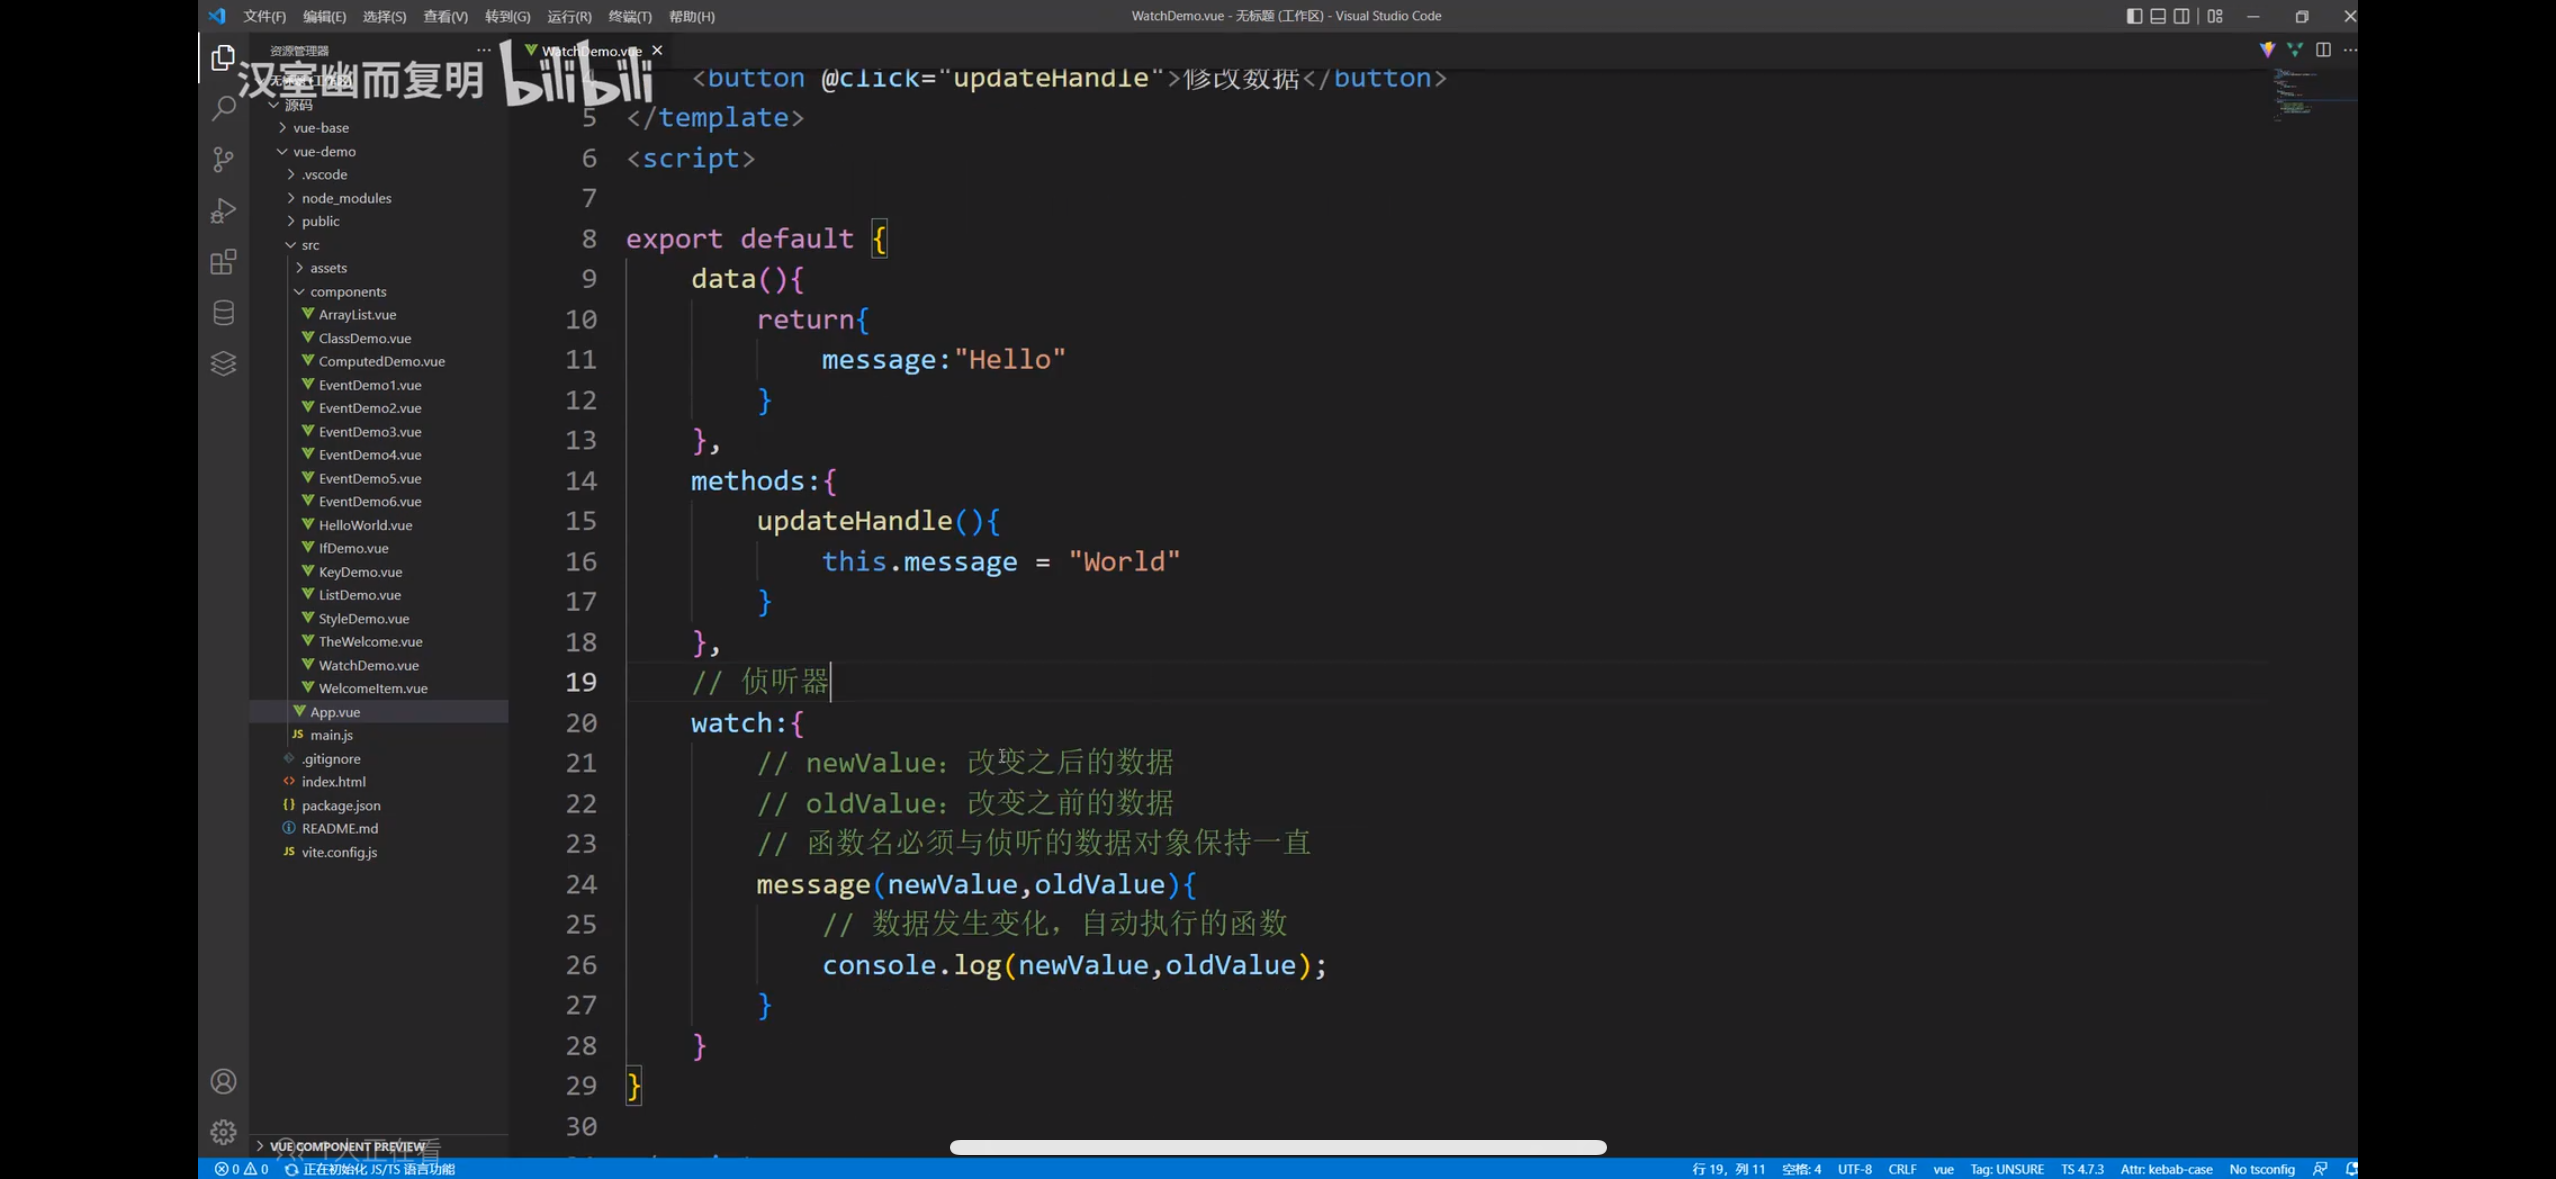Open the Explorer files icon
The width and height of the screenshot is (2556, 1179).
223,58
